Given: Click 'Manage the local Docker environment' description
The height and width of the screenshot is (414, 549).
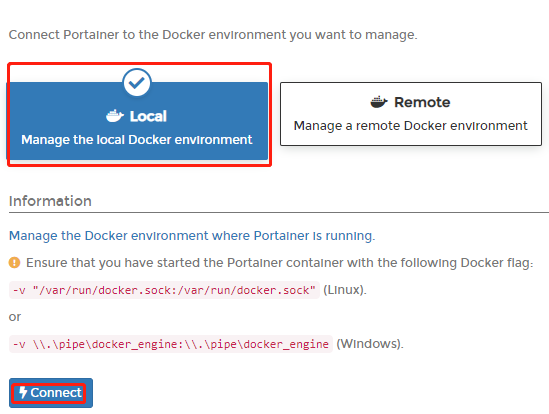Looking at the screenshot, I should point(137,140).
